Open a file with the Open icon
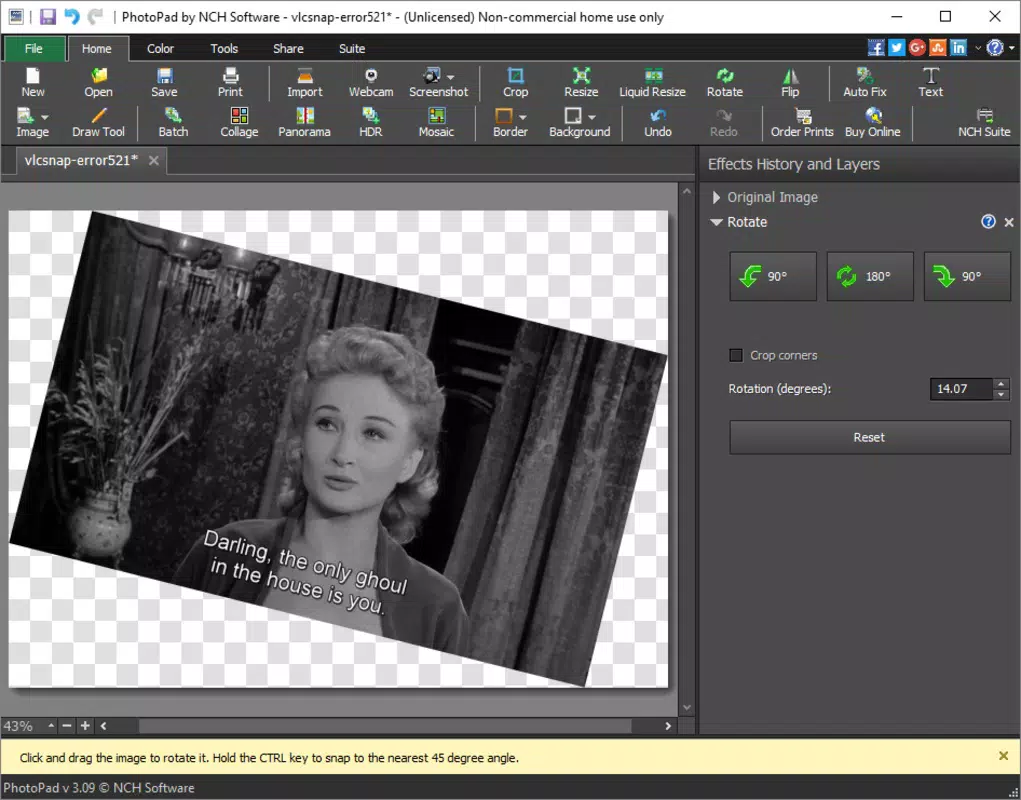 (98, 82)
